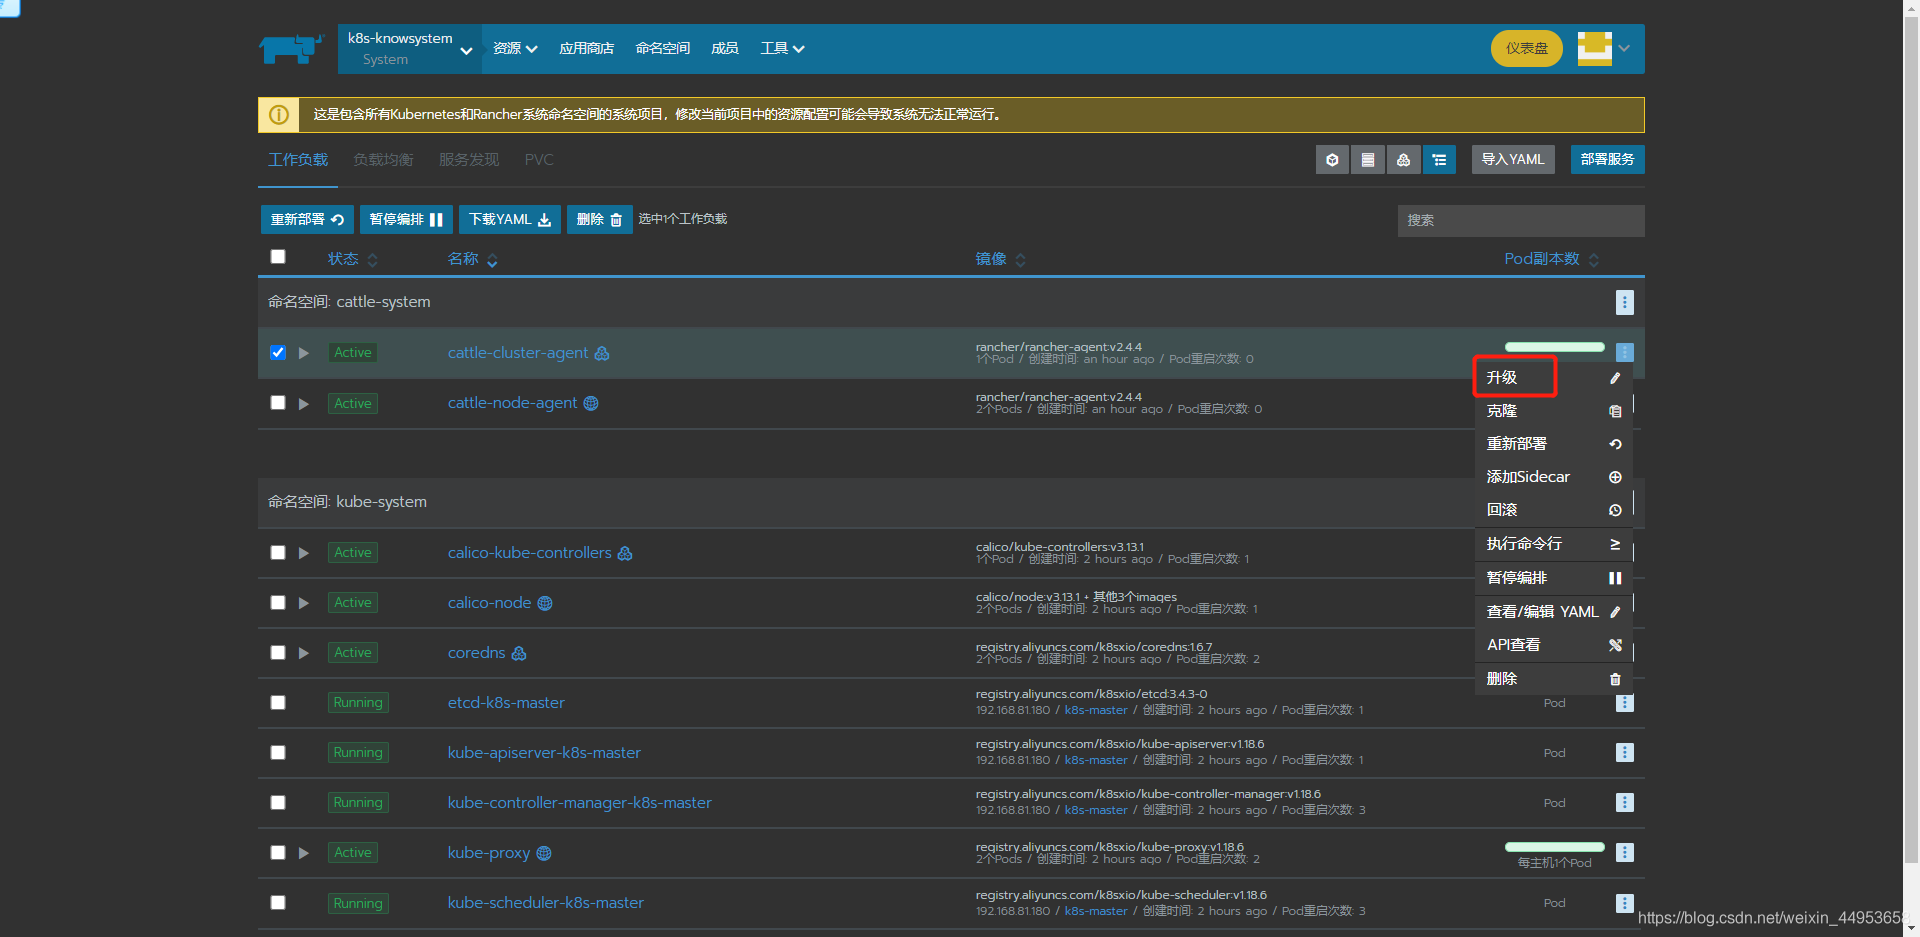1920x937 pixels.
Task: Sort by the 状态 column header
Action: 352,259
